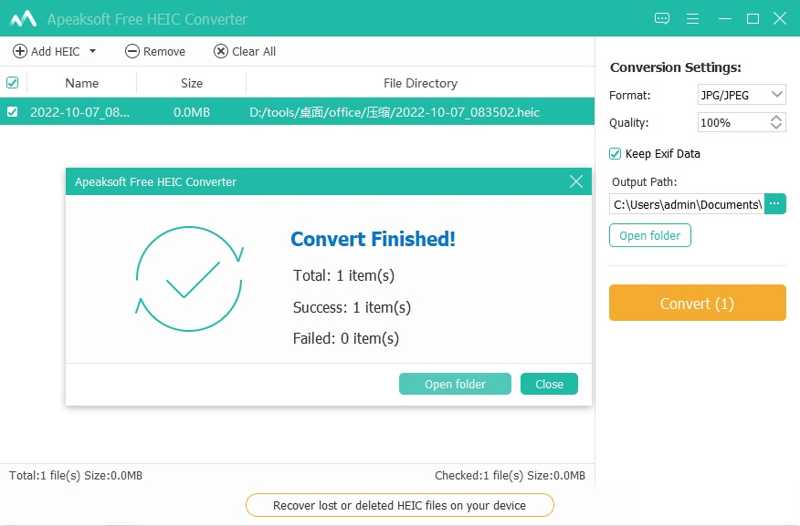800x526 pixels.
Task: Click Remove in the toolbar
Action: (155, 52)
